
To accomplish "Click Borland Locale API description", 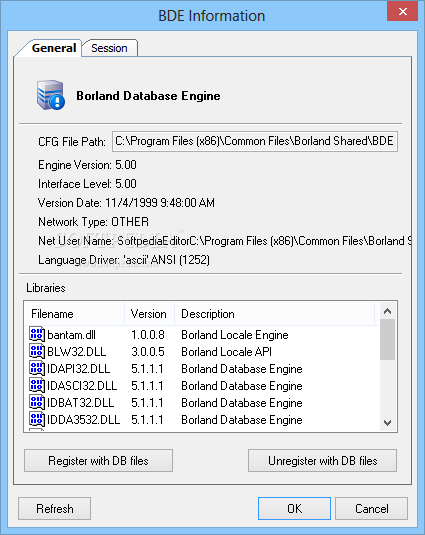I will 226,352.
